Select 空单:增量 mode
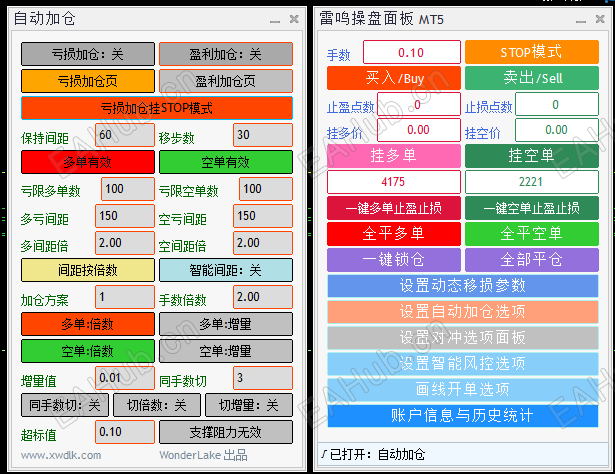The image size is (615, 474). pos(226,351)
